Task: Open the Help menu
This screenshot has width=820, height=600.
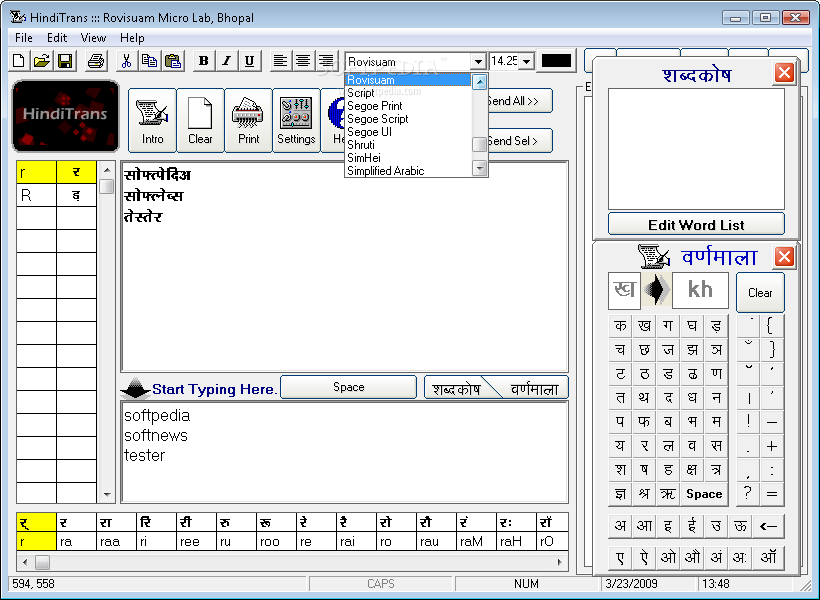Action: click(132, 38)
